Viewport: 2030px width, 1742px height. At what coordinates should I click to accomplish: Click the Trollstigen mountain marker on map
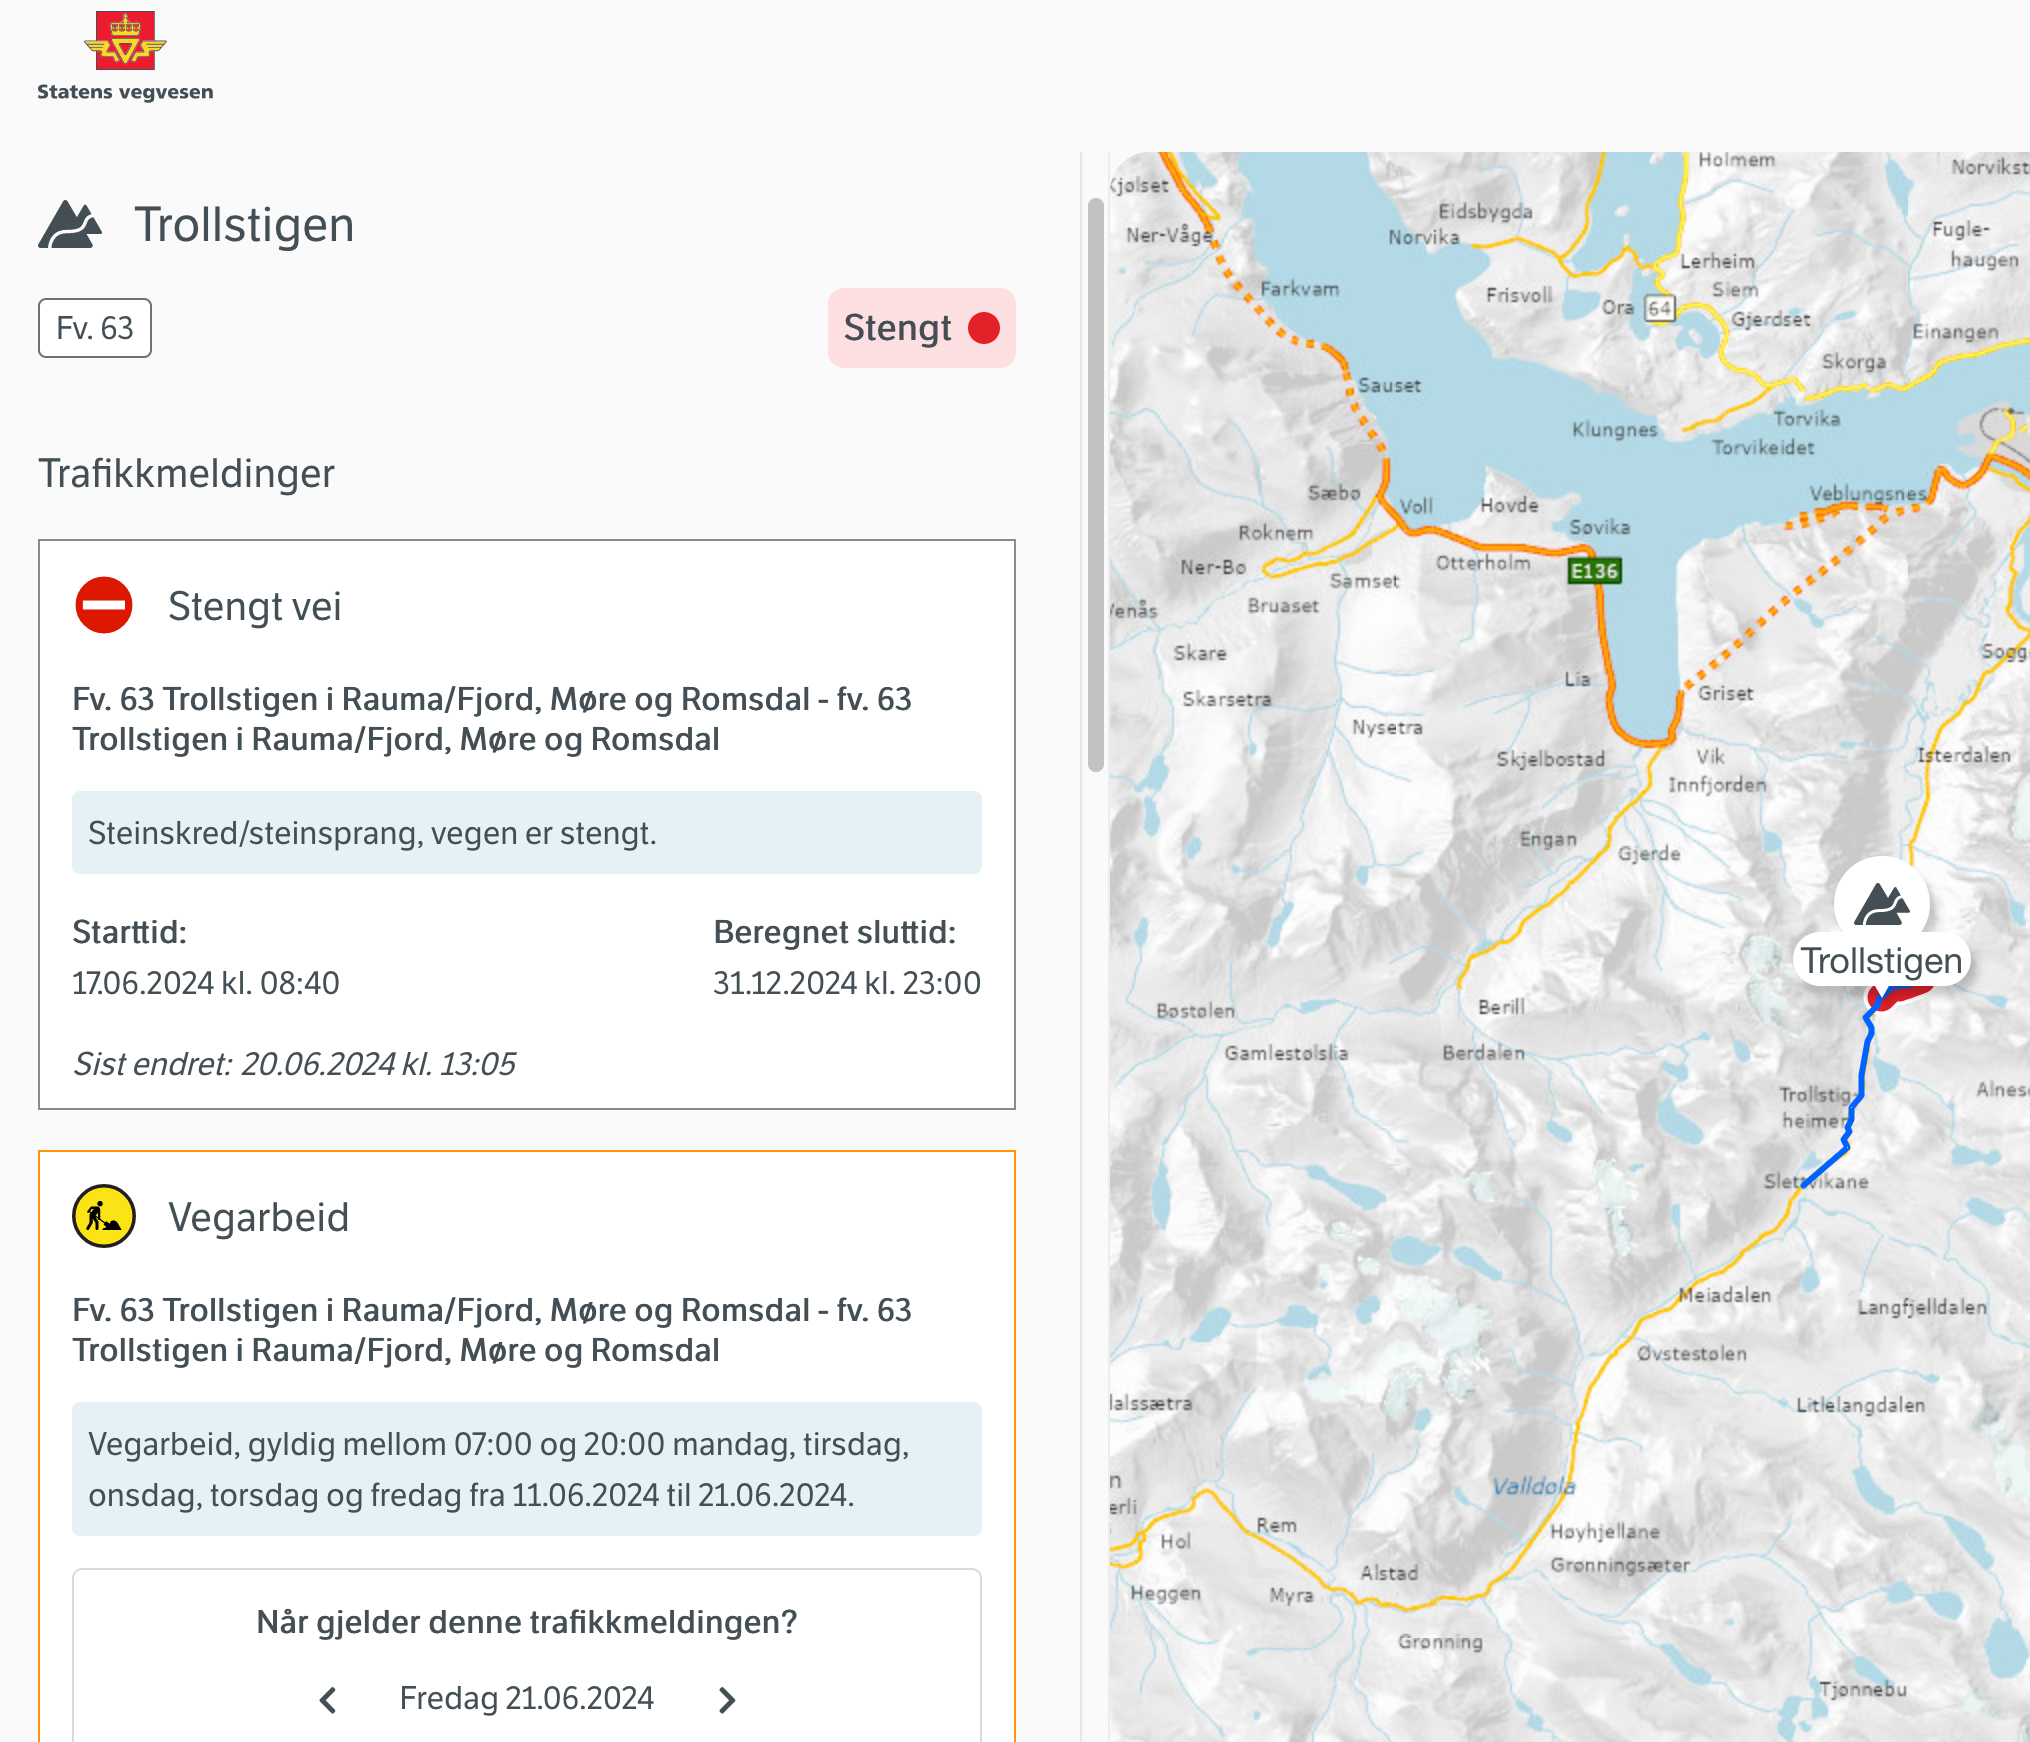click(x=1882, y=904)
